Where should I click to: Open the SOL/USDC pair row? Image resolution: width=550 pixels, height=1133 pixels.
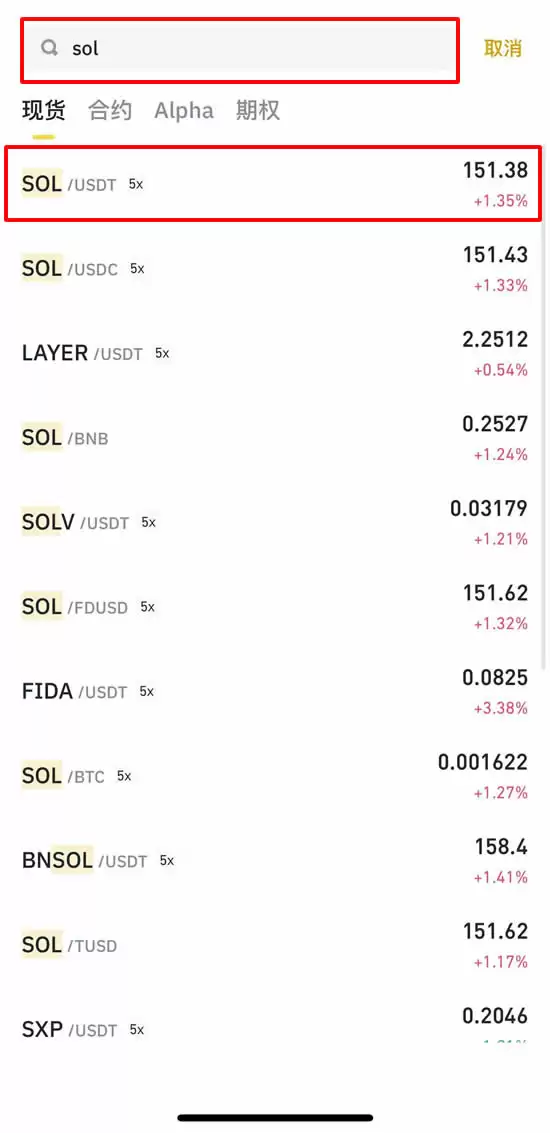tap(275, 269)
